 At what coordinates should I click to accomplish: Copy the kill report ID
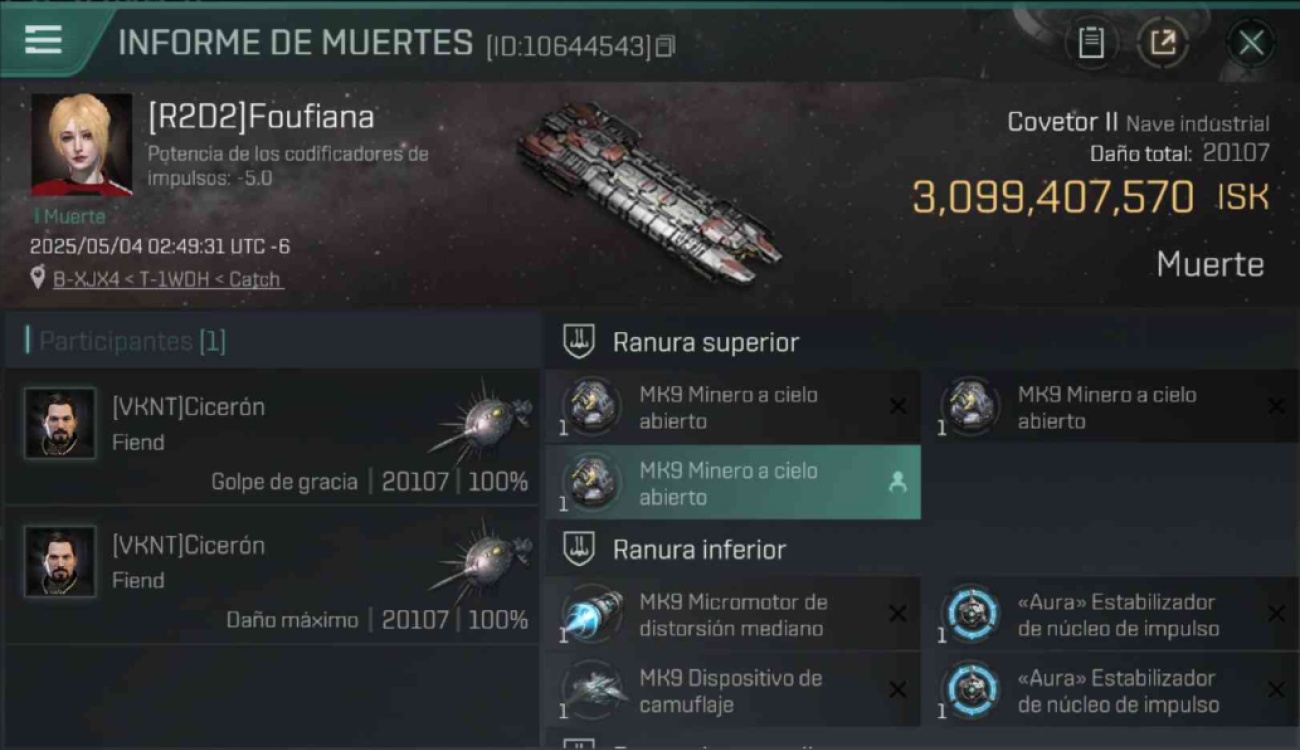point(666,46)
